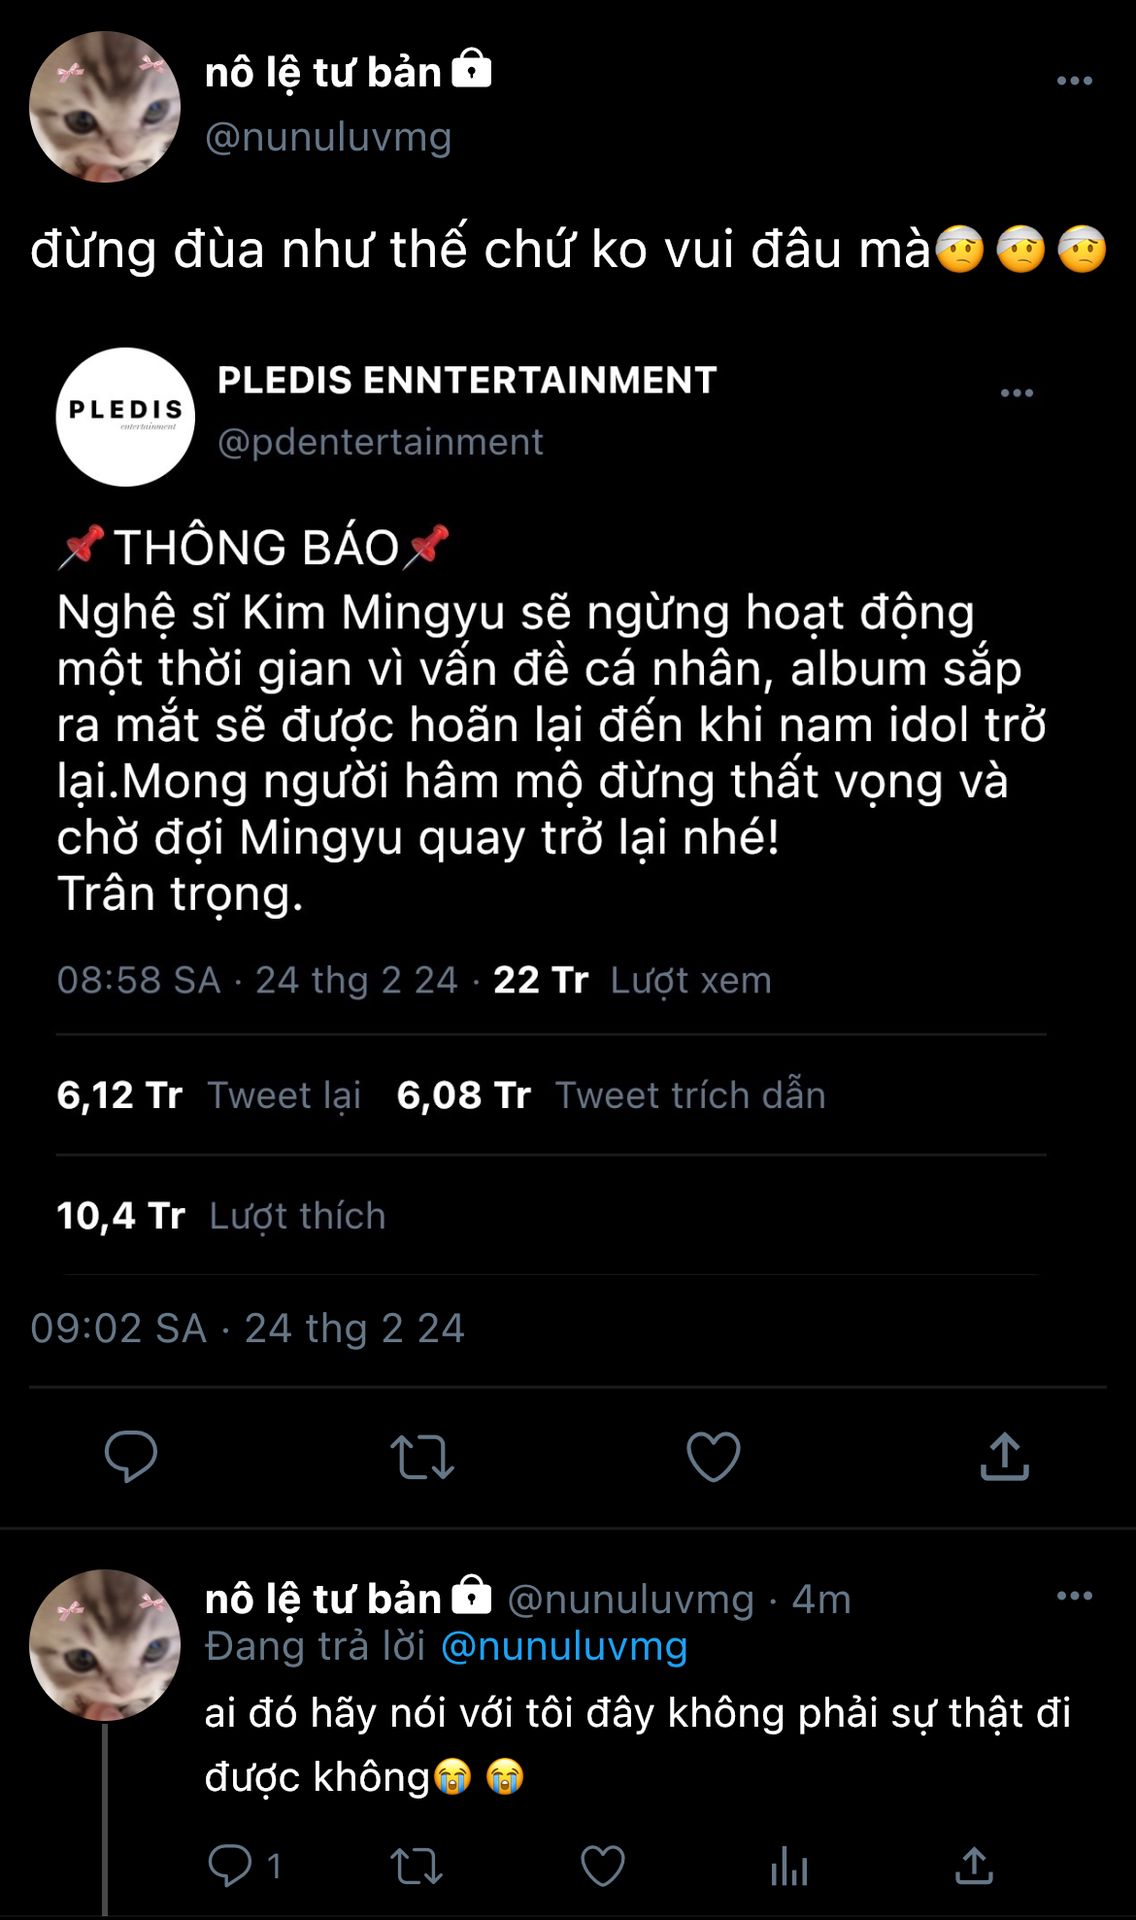View analytics of the reply tweet
This screenshot has width=1136, height=1920.
click(789, 1866)
